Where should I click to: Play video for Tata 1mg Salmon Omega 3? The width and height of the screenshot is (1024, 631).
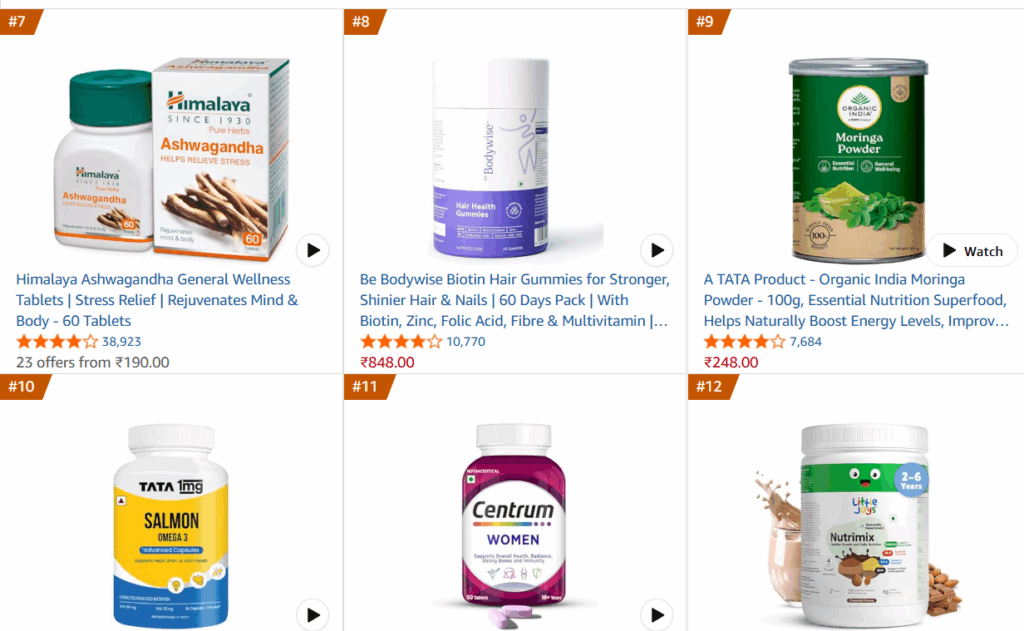coord(313,615)
